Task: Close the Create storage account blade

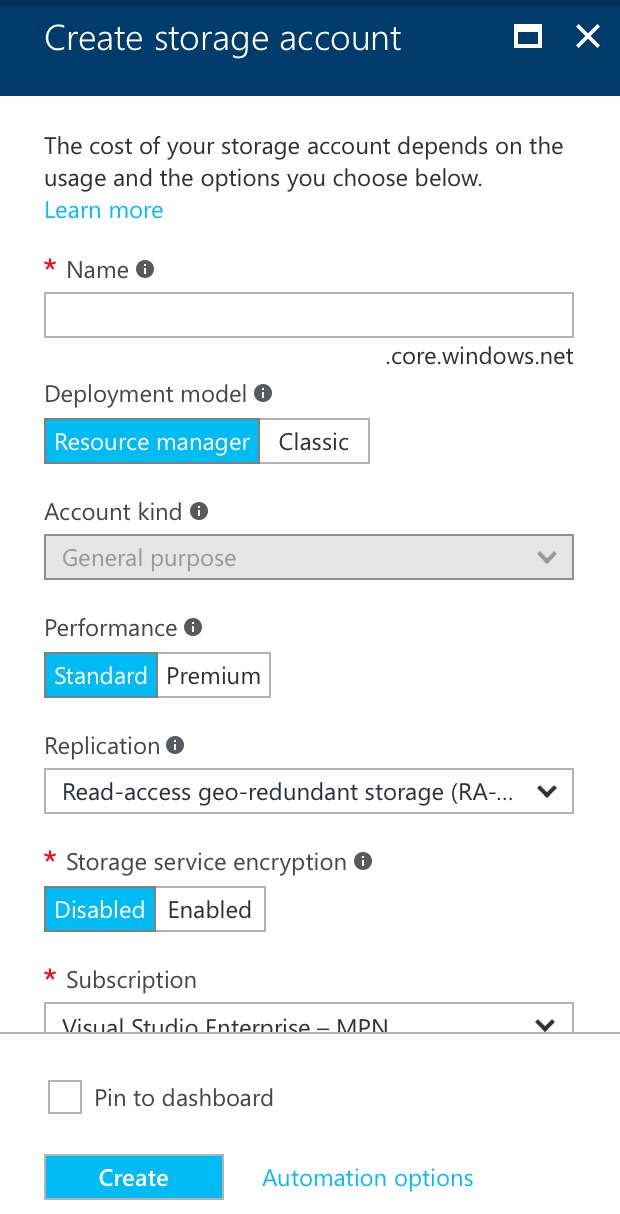Action: click(587, 37)
